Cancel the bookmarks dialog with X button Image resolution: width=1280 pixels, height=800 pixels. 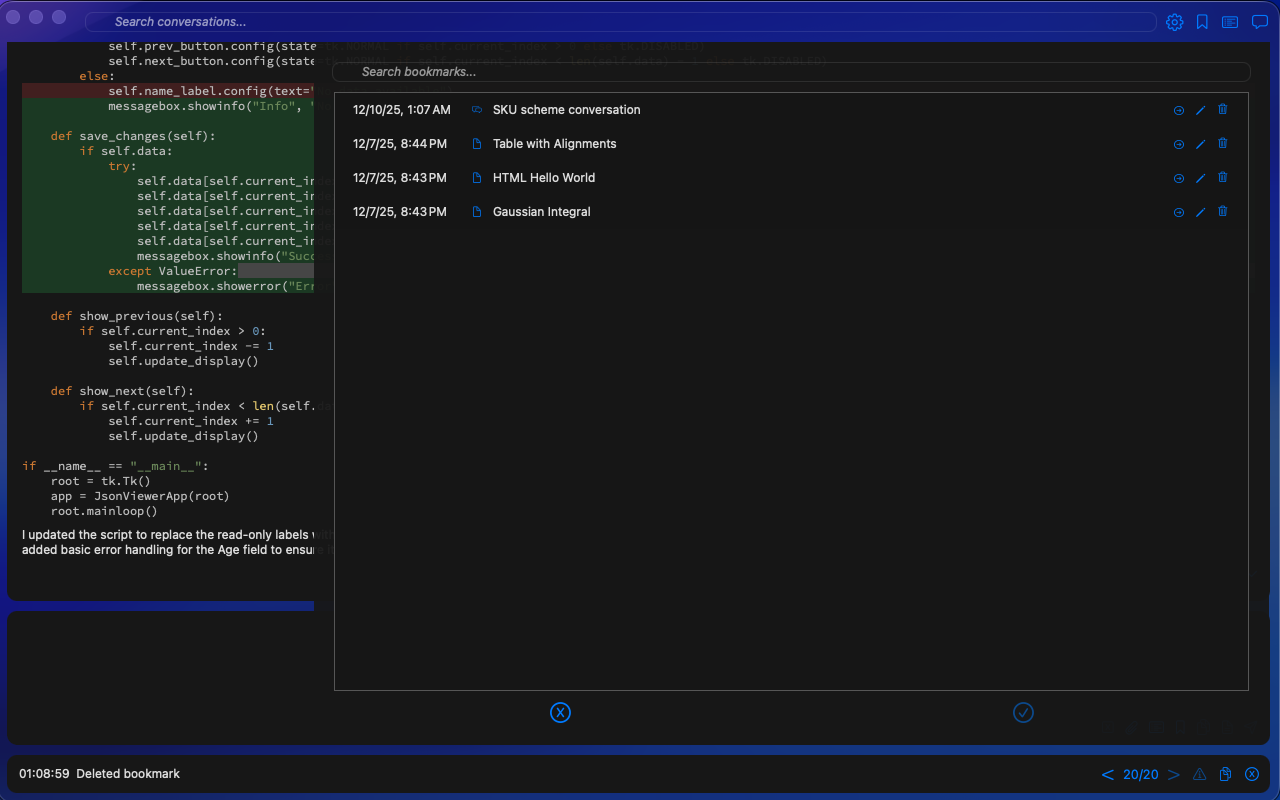[x=560, y=712]
